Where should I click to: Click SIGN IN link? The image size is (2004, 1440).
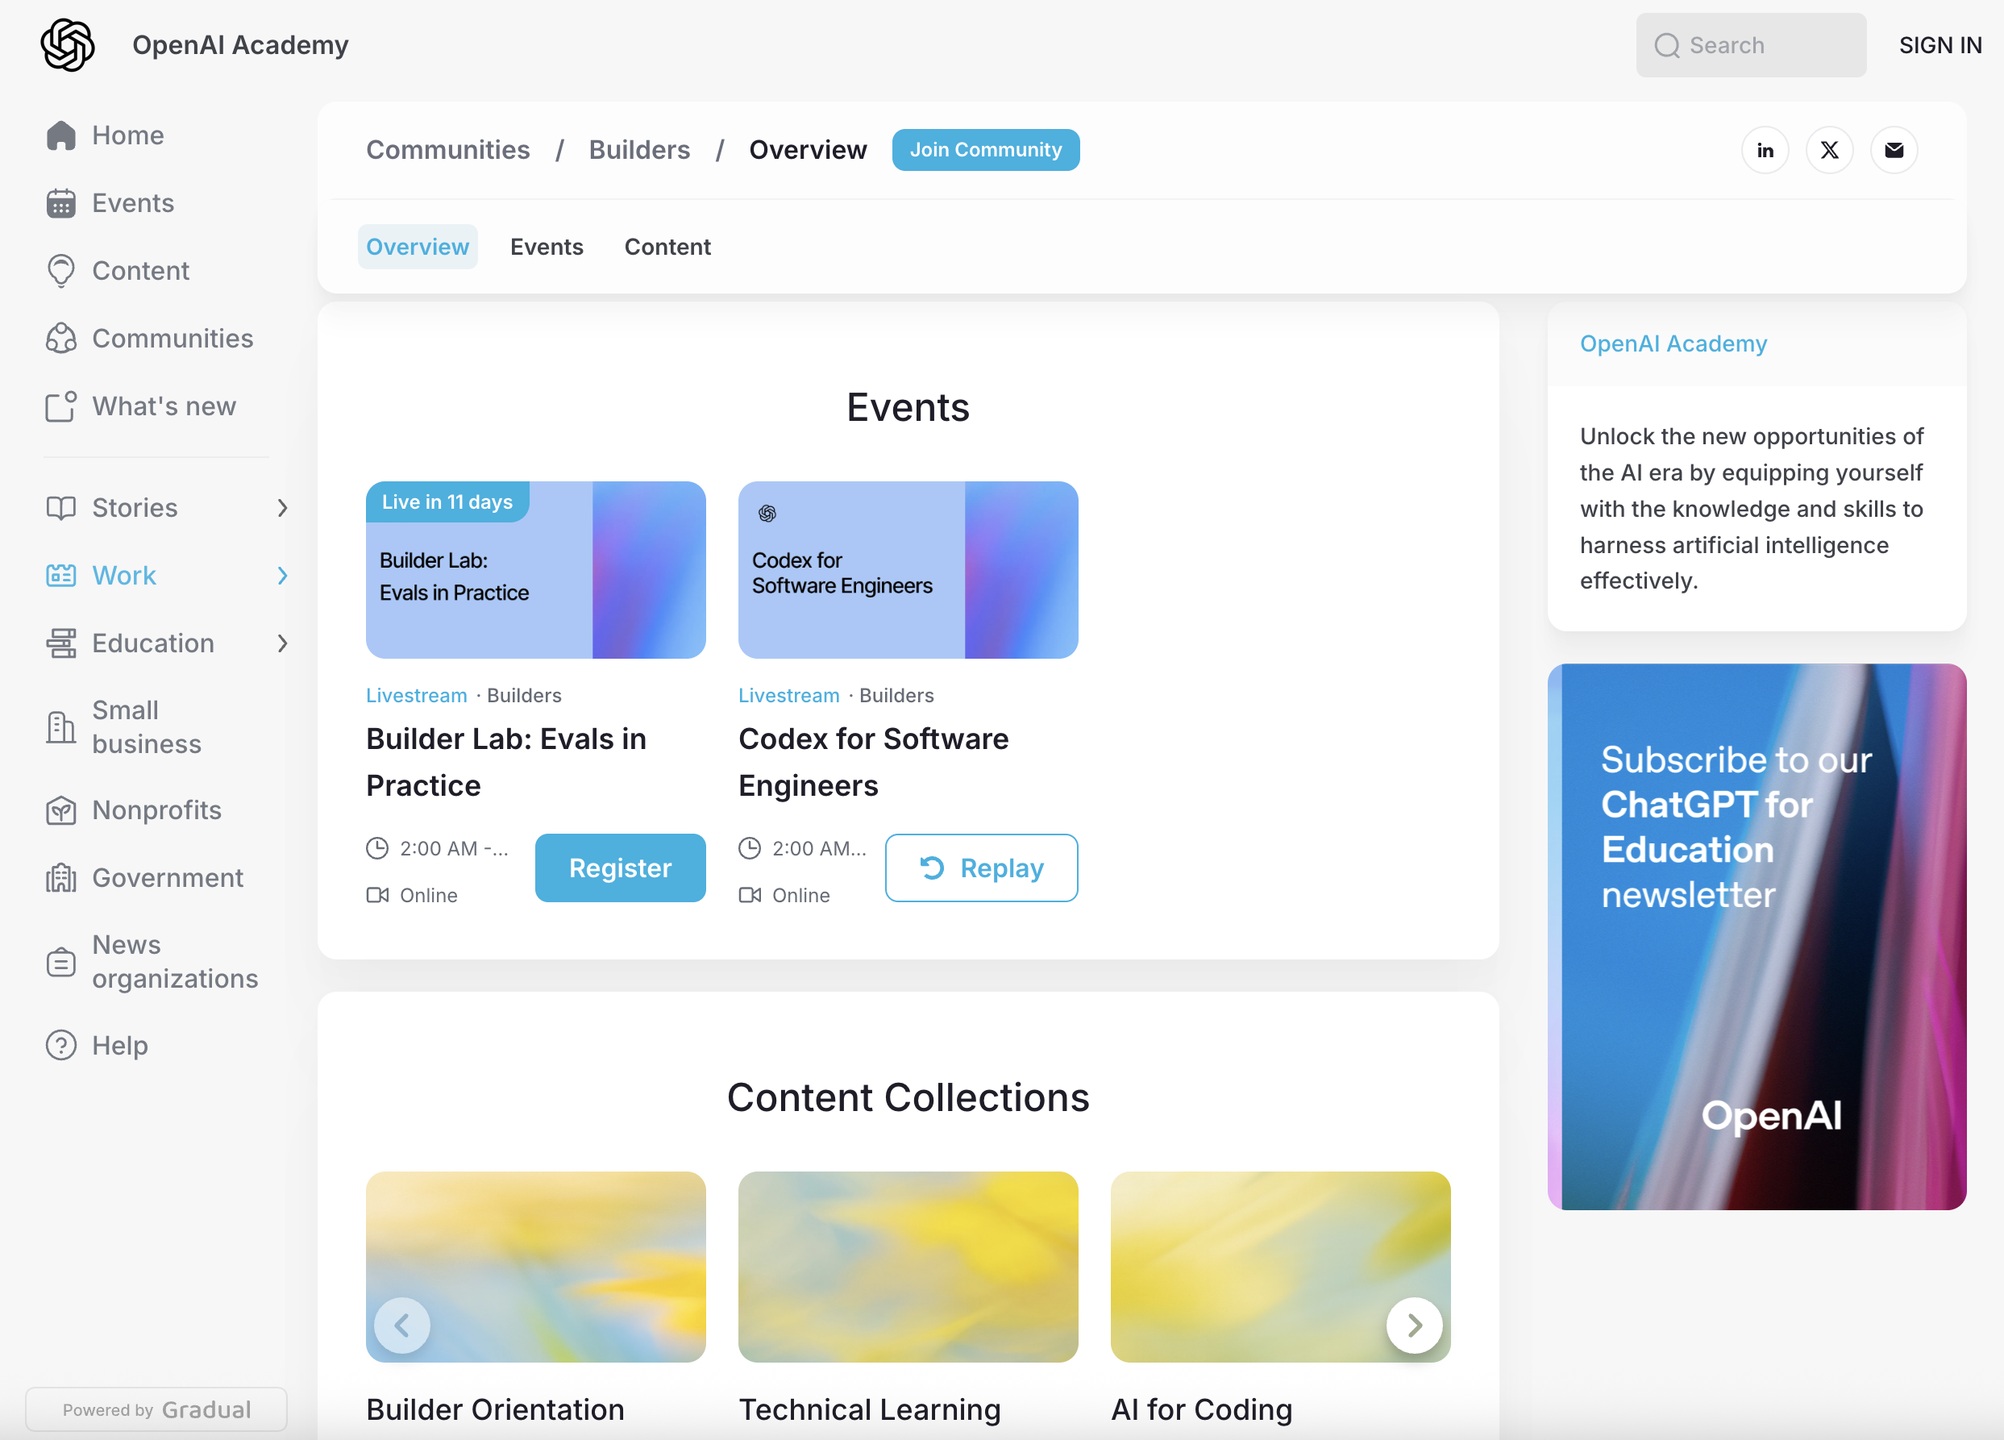[x=1940, y=45]
